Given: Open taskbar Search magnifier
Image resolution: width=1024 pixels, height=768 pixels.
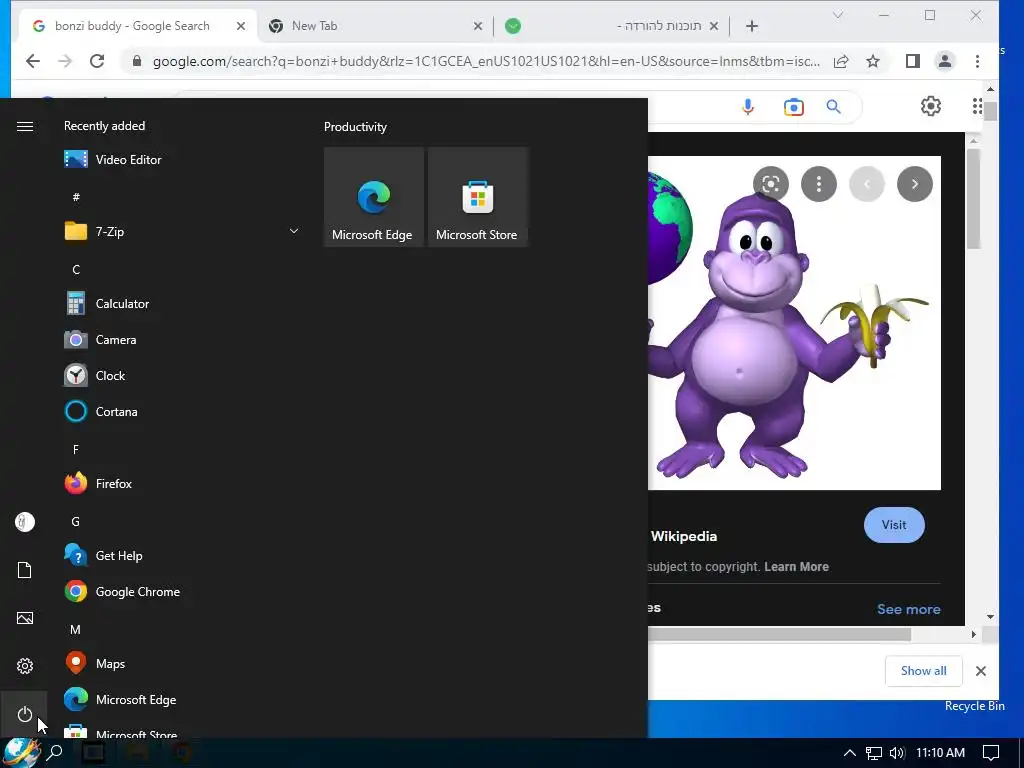Looking at the screenshot, I should [56, 753].
